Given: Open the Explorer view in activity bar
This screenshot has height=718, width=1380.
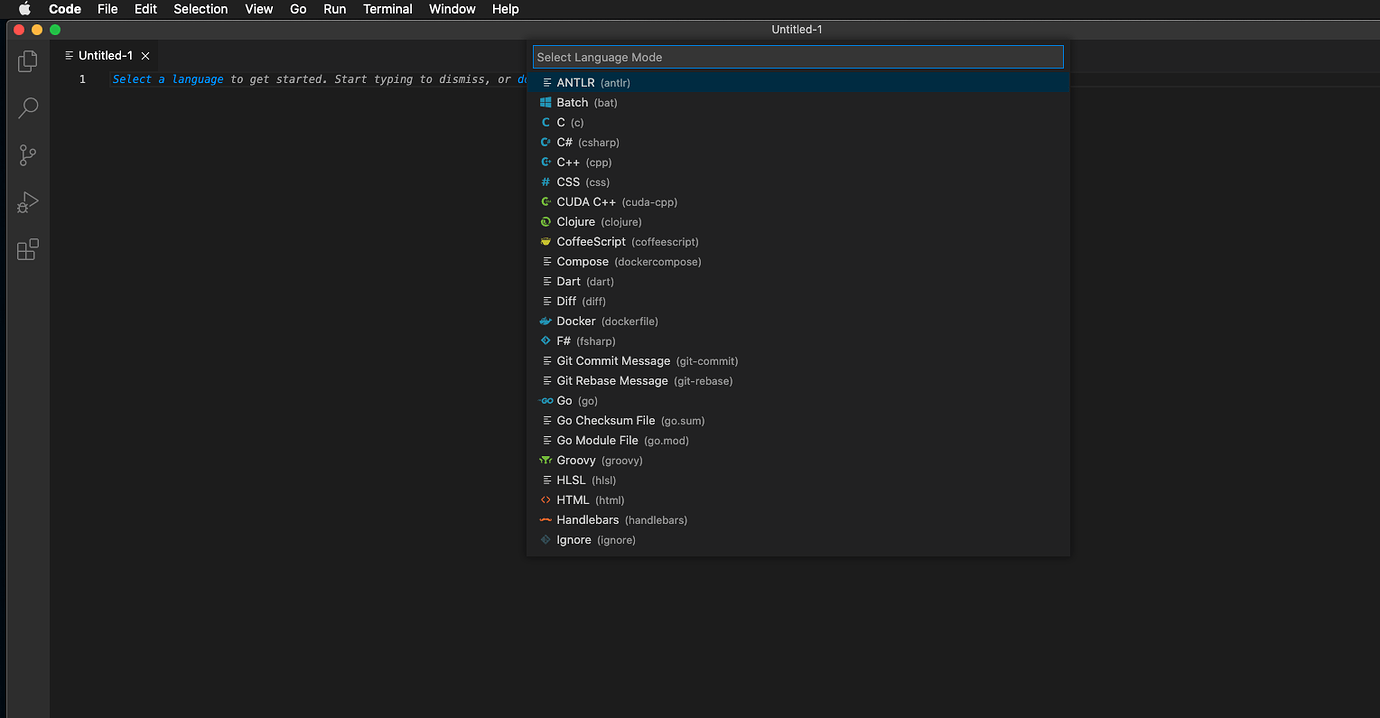Looking at the screenshot, I should [x=28, y=62].
